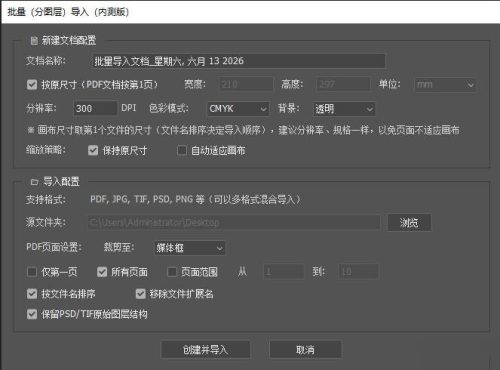Toggle the 所有页面 checkbox

coord(102,272)
